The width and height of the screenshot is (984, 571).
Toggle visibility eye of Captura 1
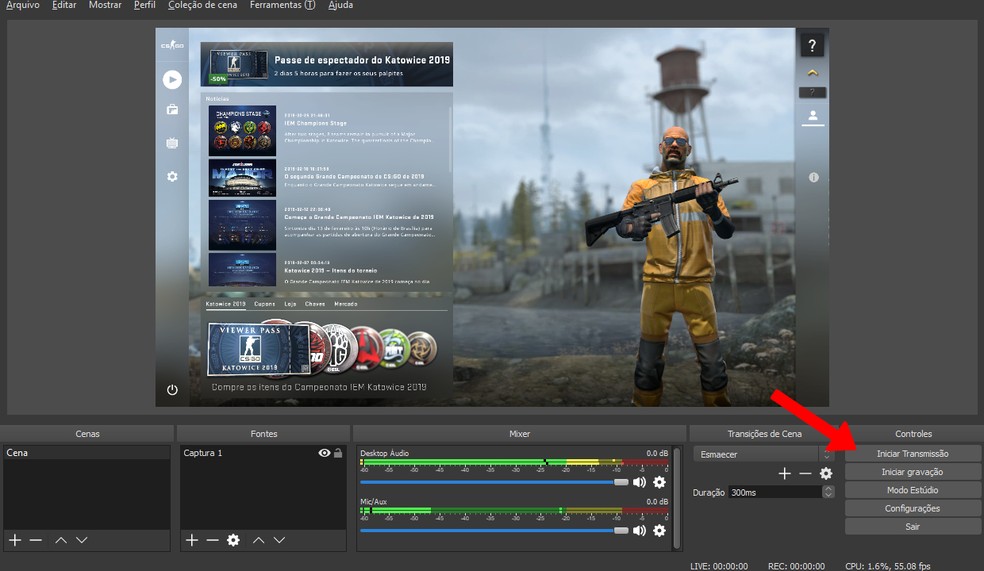click(x=324, y=452)
